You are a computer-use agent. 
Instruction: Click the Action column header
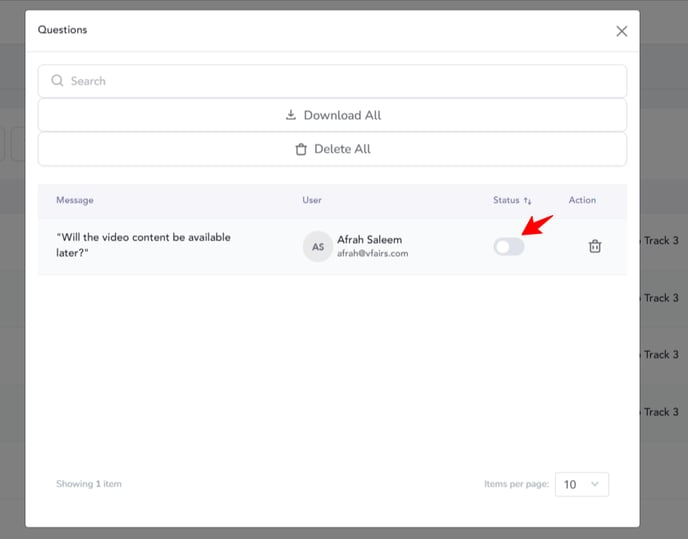pyautogui.click(x=582, y=200)
